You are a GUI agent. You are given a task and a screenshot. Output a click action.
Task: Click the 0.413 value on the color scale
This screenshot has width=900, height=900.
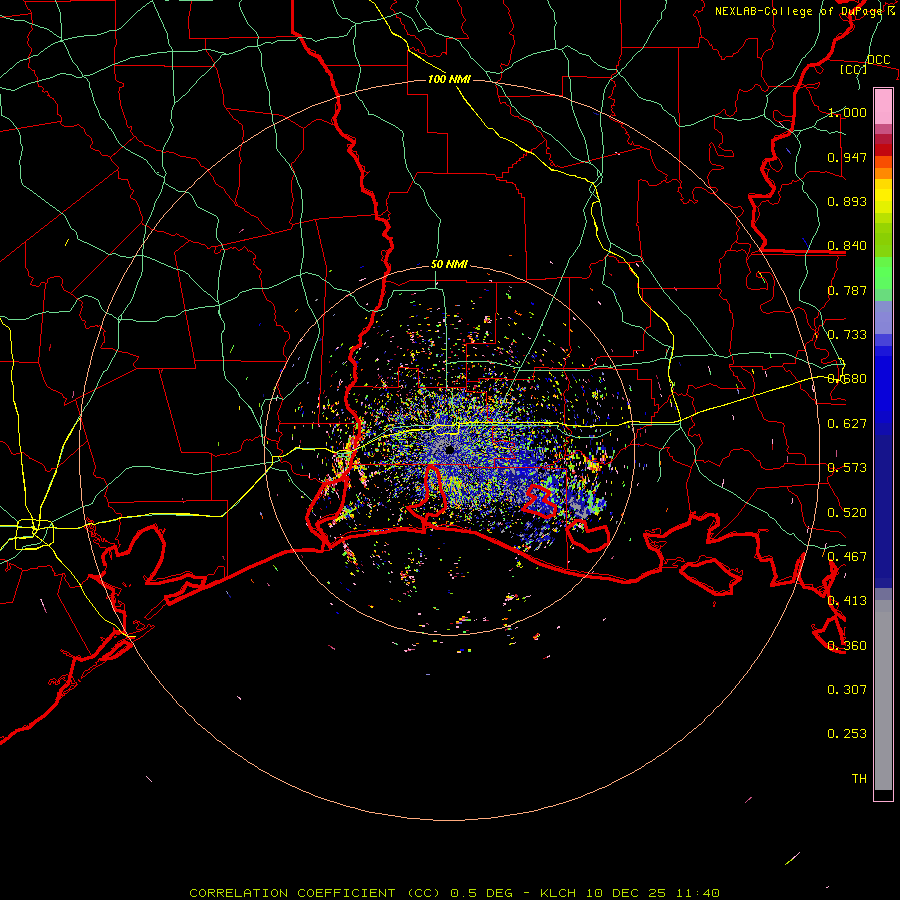[x=847, y=601]
